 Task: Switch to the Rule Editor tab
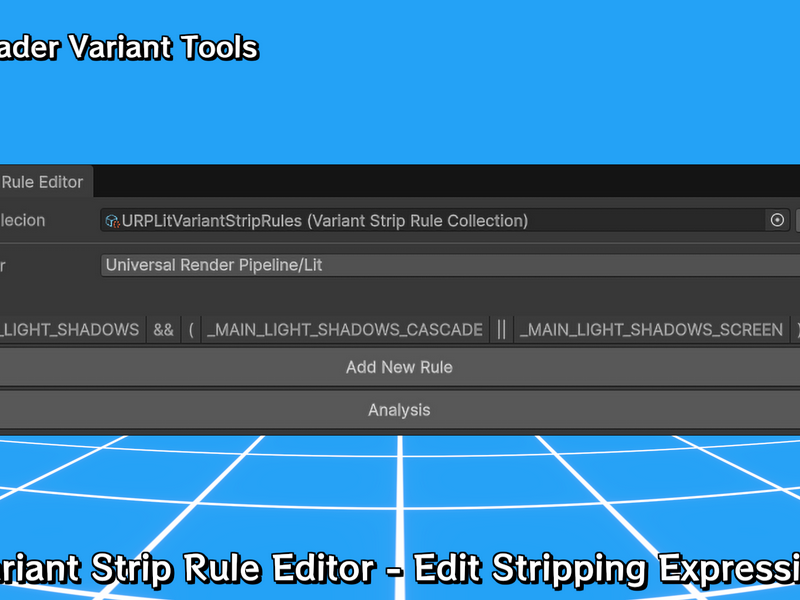46,182
